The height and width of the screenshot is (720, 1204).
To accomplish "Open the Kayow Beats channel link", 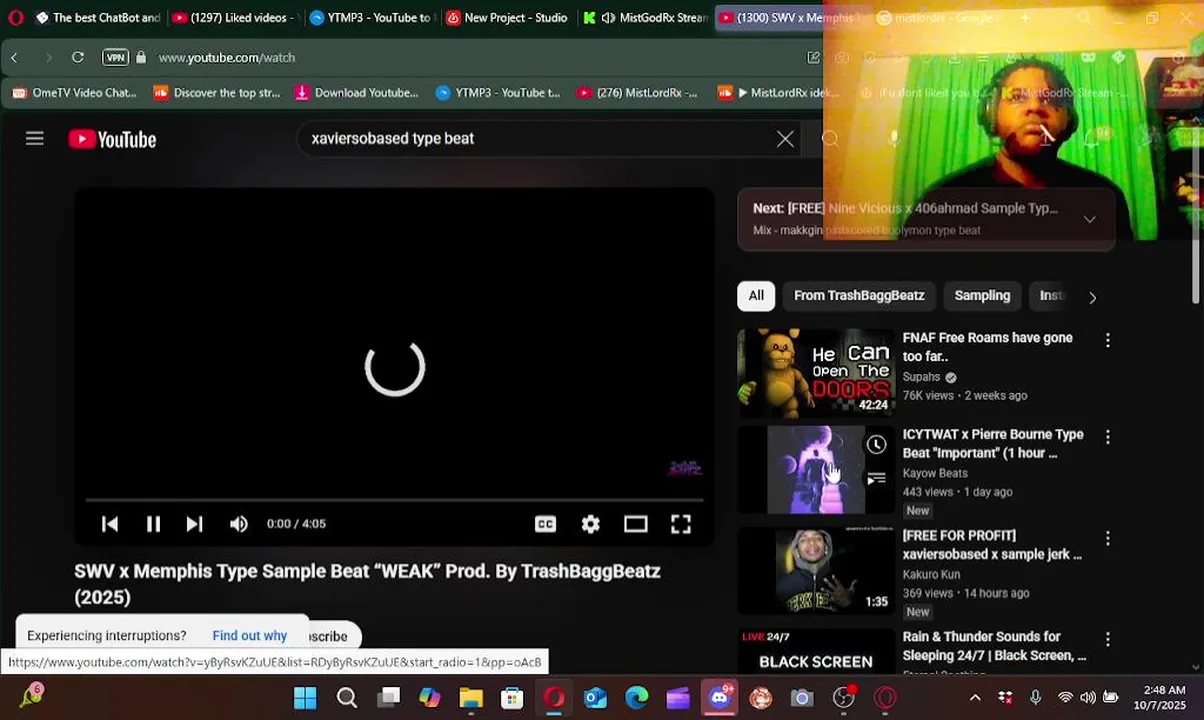I will pos(935,473).
